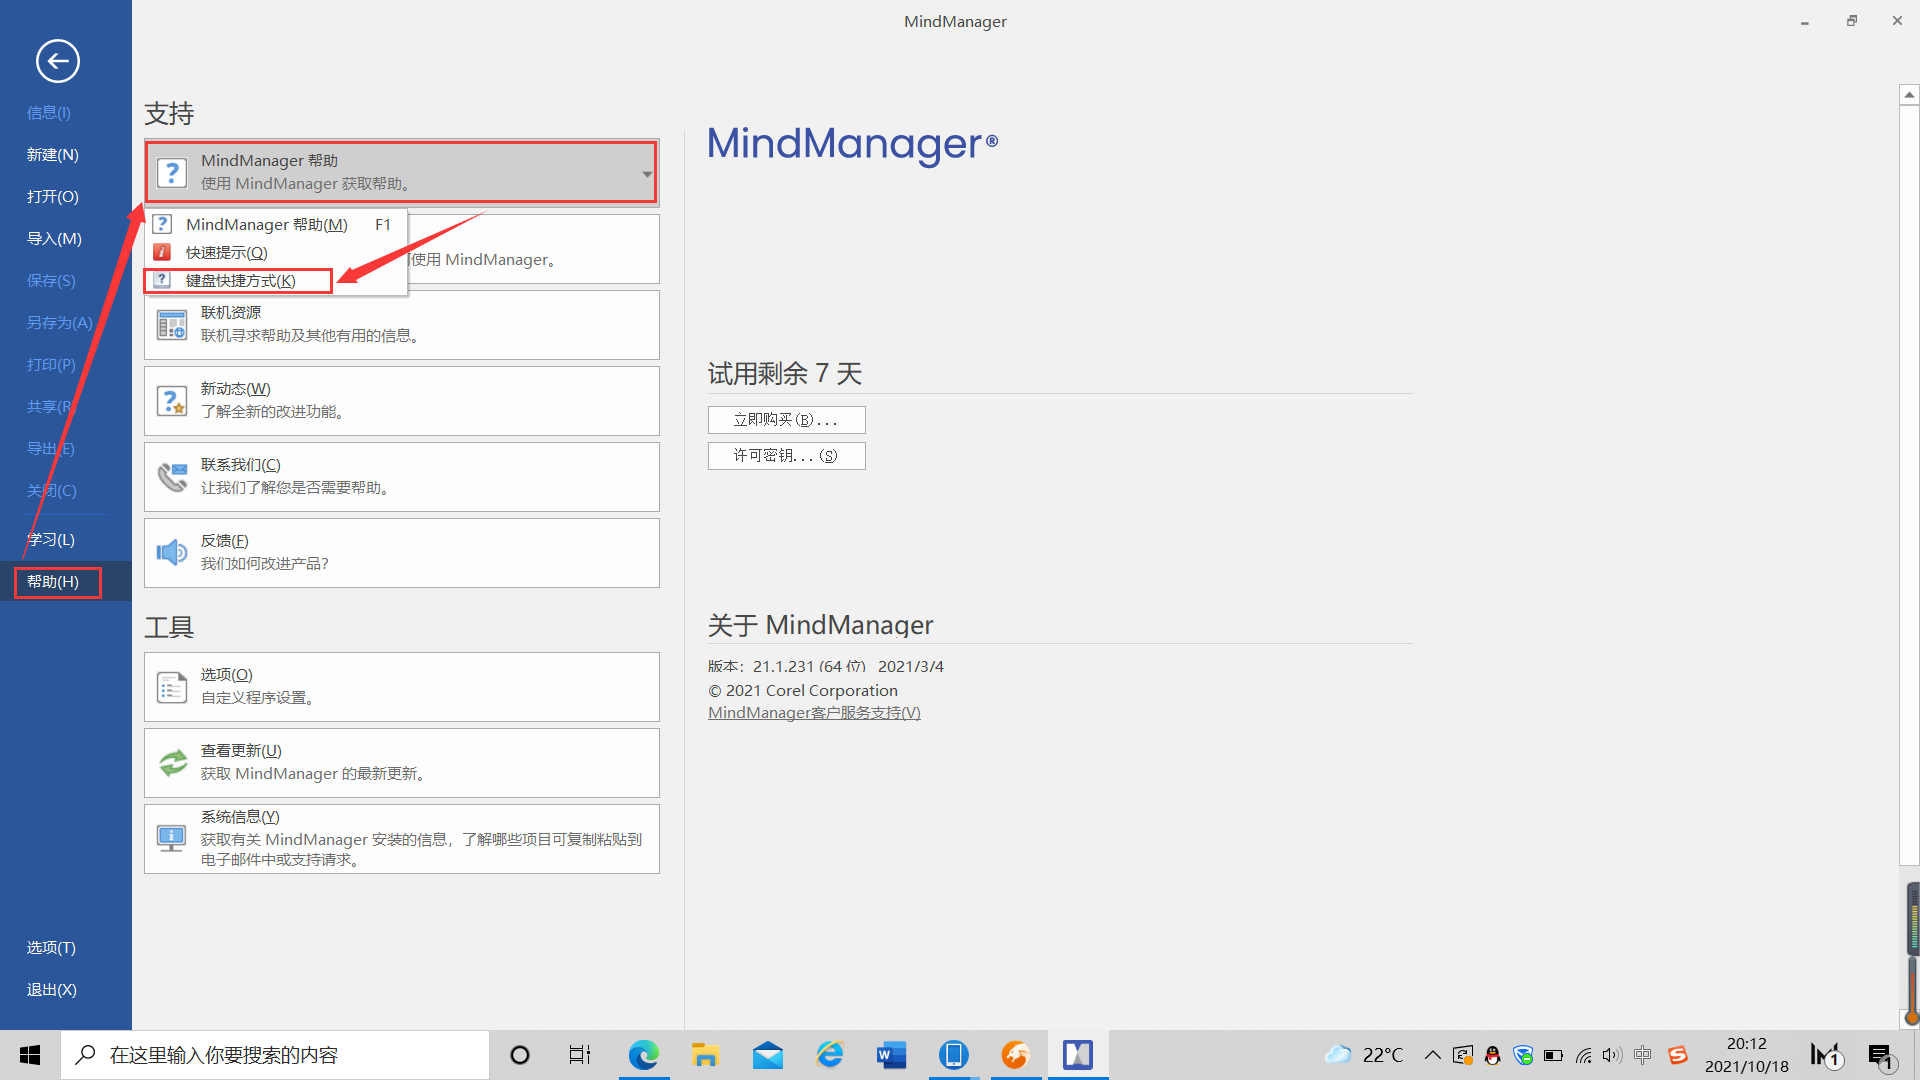Viewport: 1920px width, 1080px height.
Task: Open the volume tray icon
Action: [1611, 1055]
